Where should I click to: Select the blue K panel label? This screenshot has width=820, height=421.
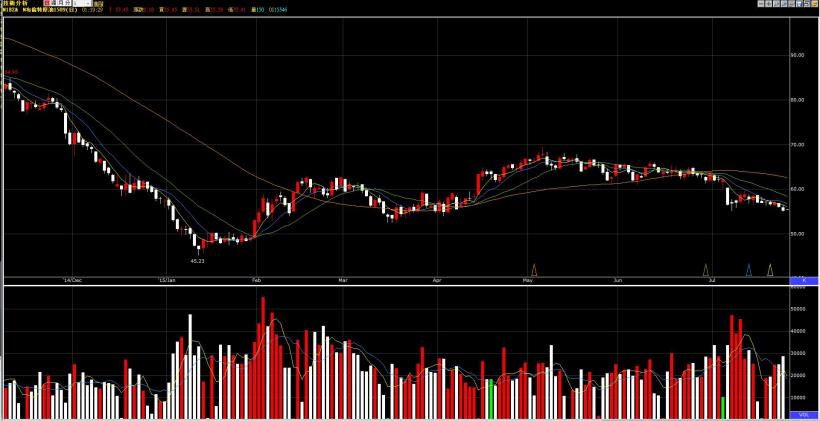pos(804,281)
